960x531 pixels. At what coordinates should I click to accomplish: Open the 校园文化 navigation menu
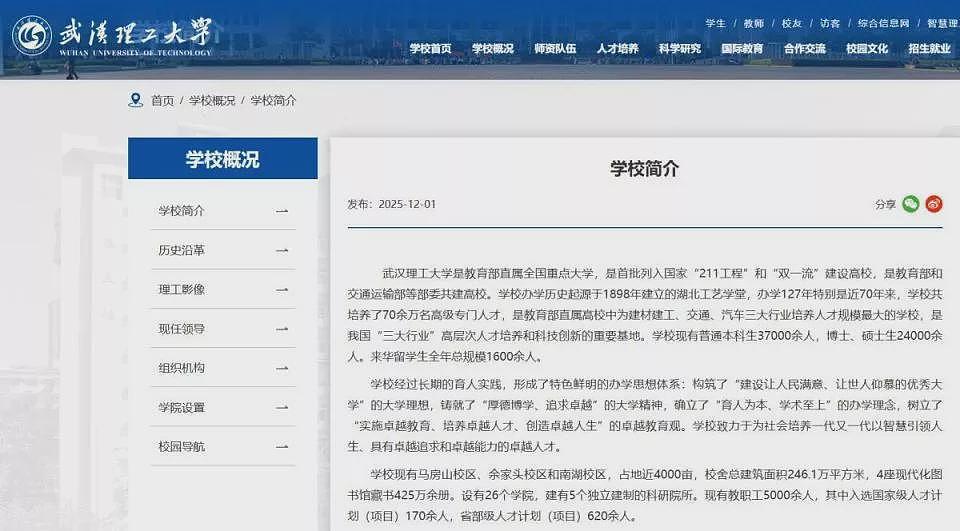pos(867,48)
